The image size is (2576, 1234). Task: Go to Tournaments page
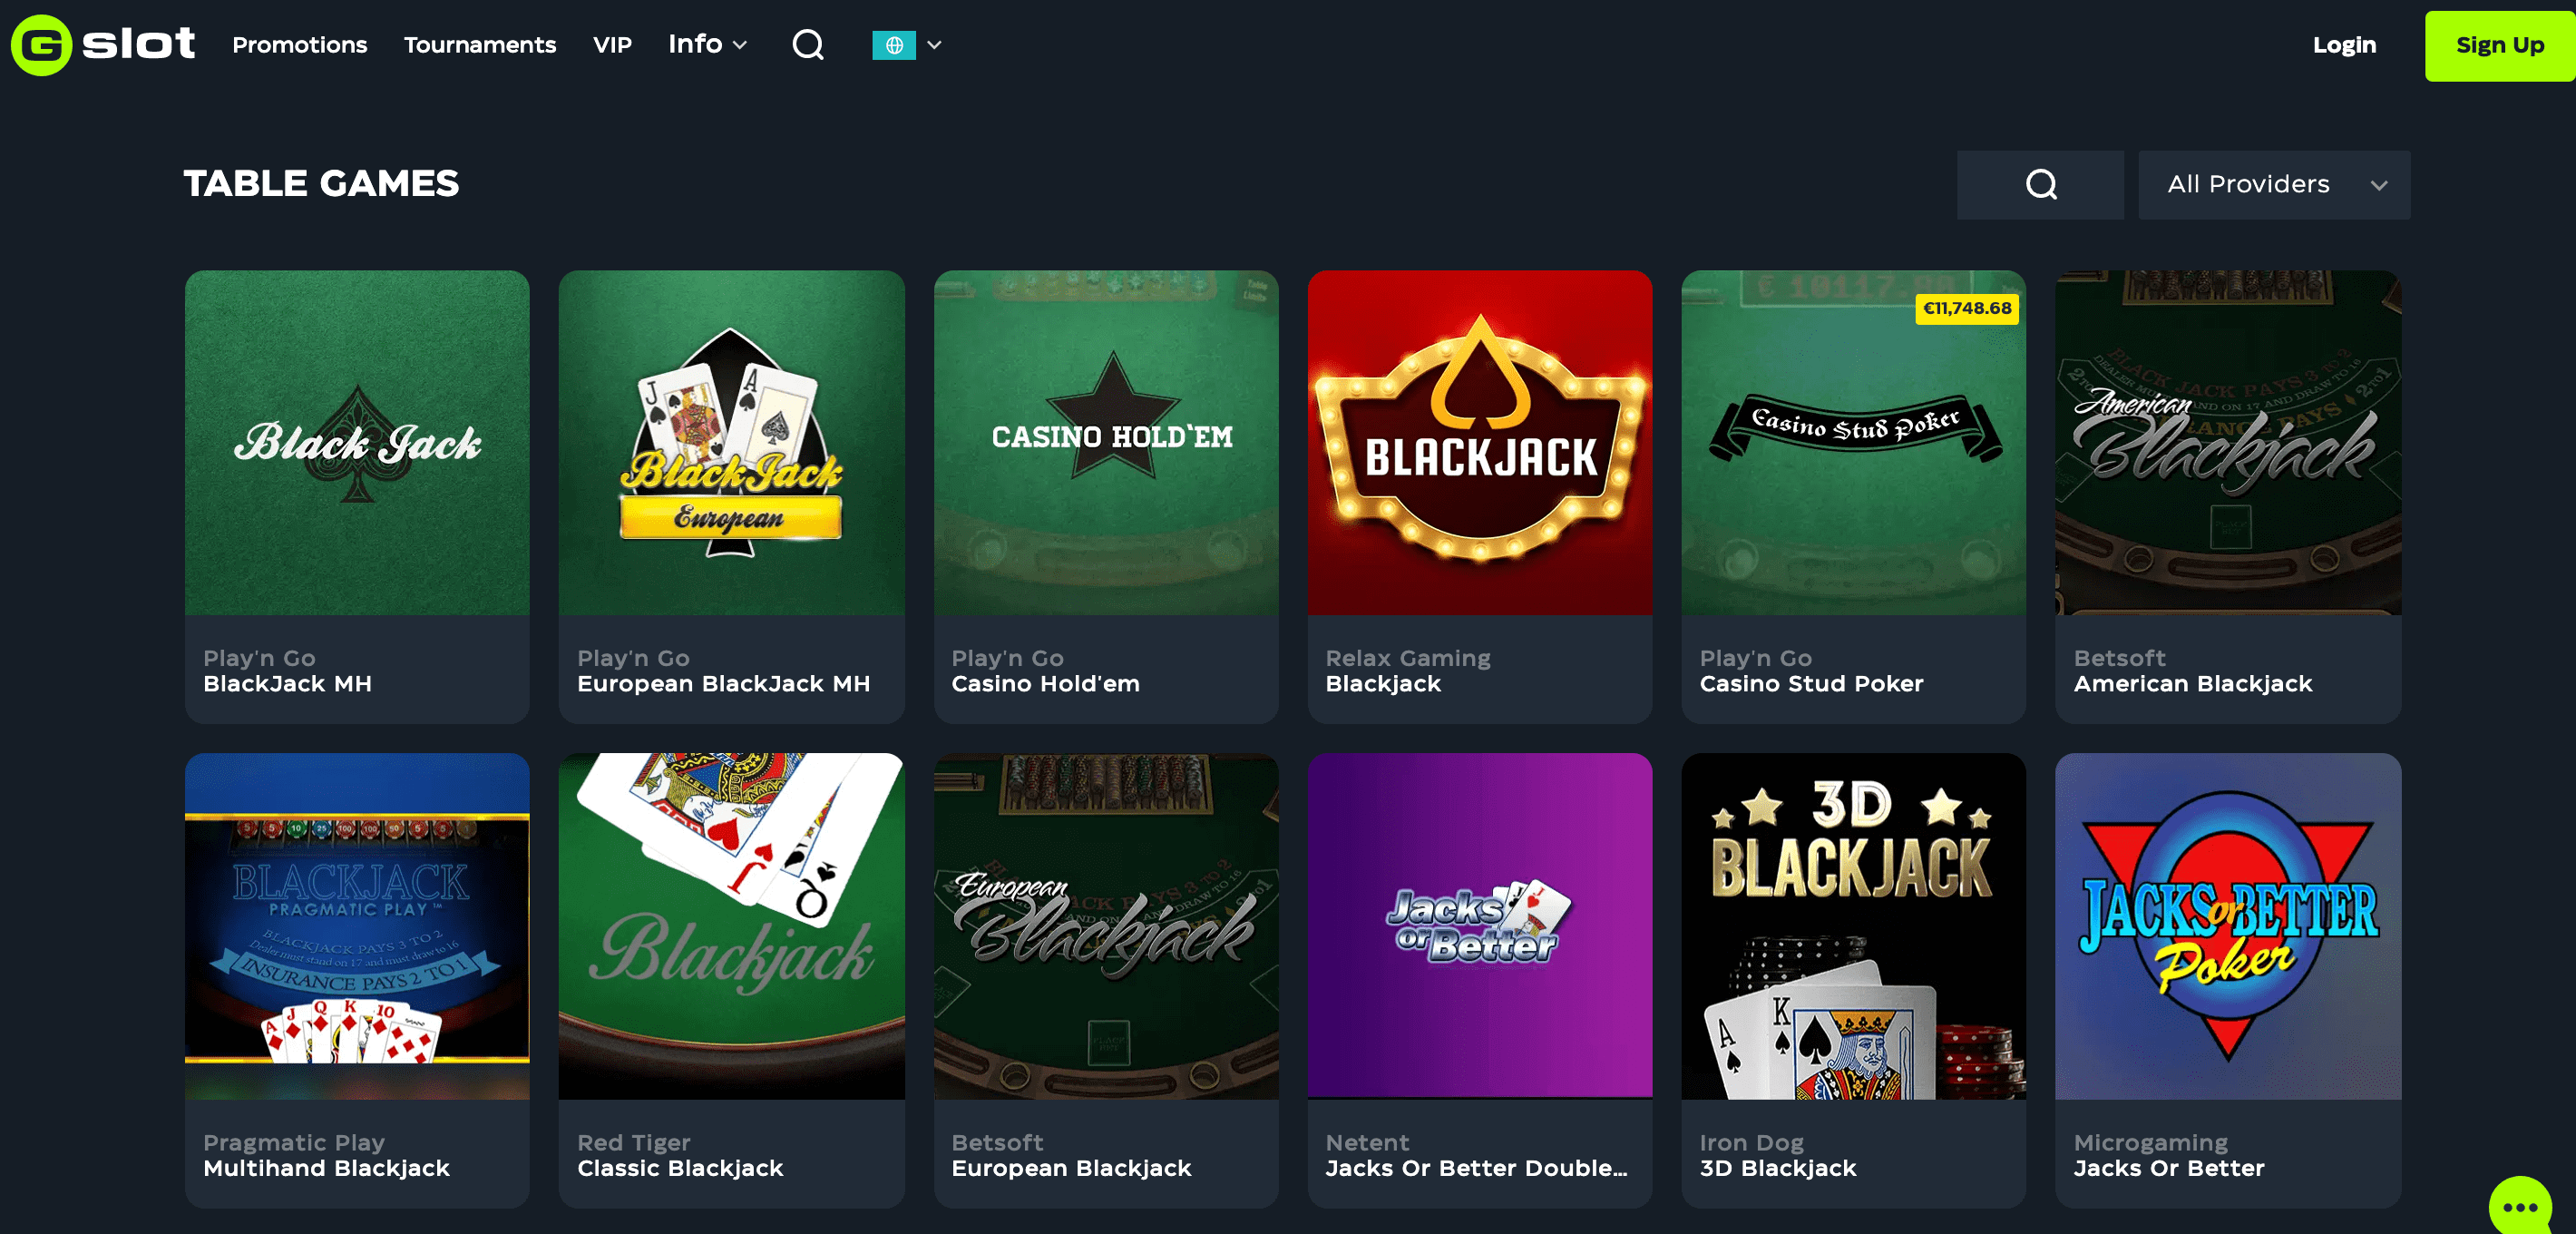480,45
